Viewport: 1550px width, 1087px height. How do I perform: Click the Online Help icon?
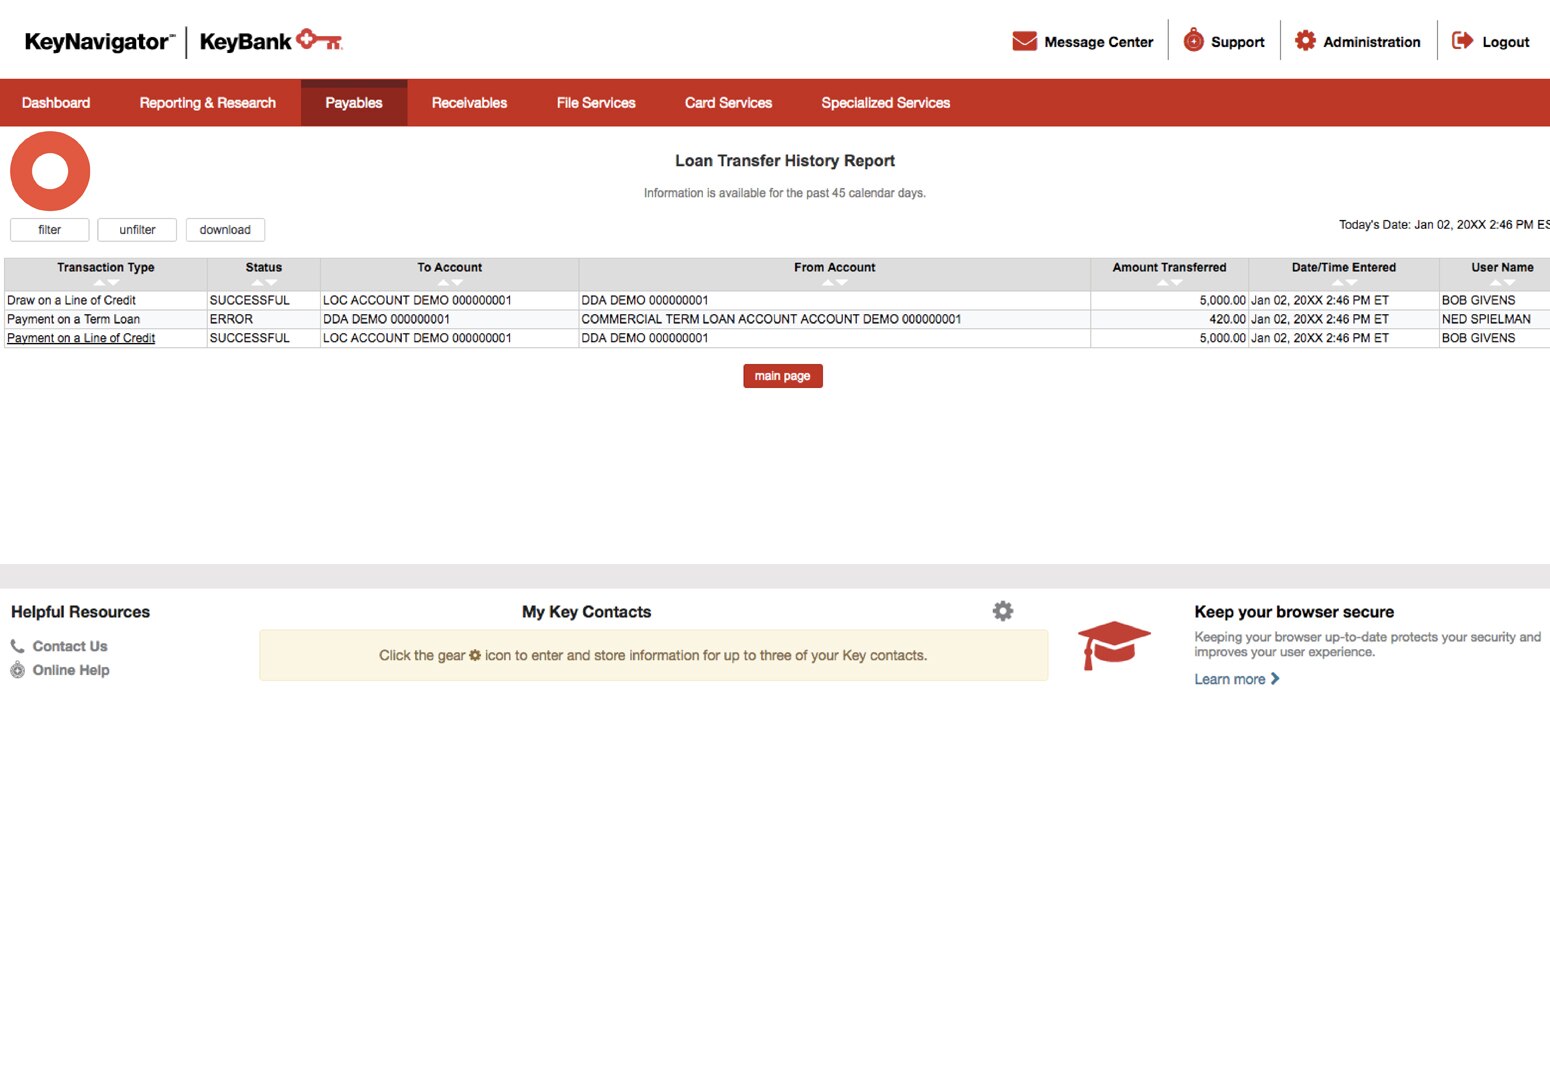coord(17,670)
